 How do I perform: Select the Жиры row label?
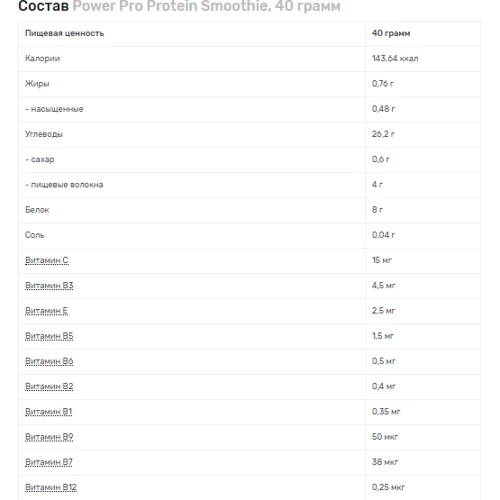[37, 84]
